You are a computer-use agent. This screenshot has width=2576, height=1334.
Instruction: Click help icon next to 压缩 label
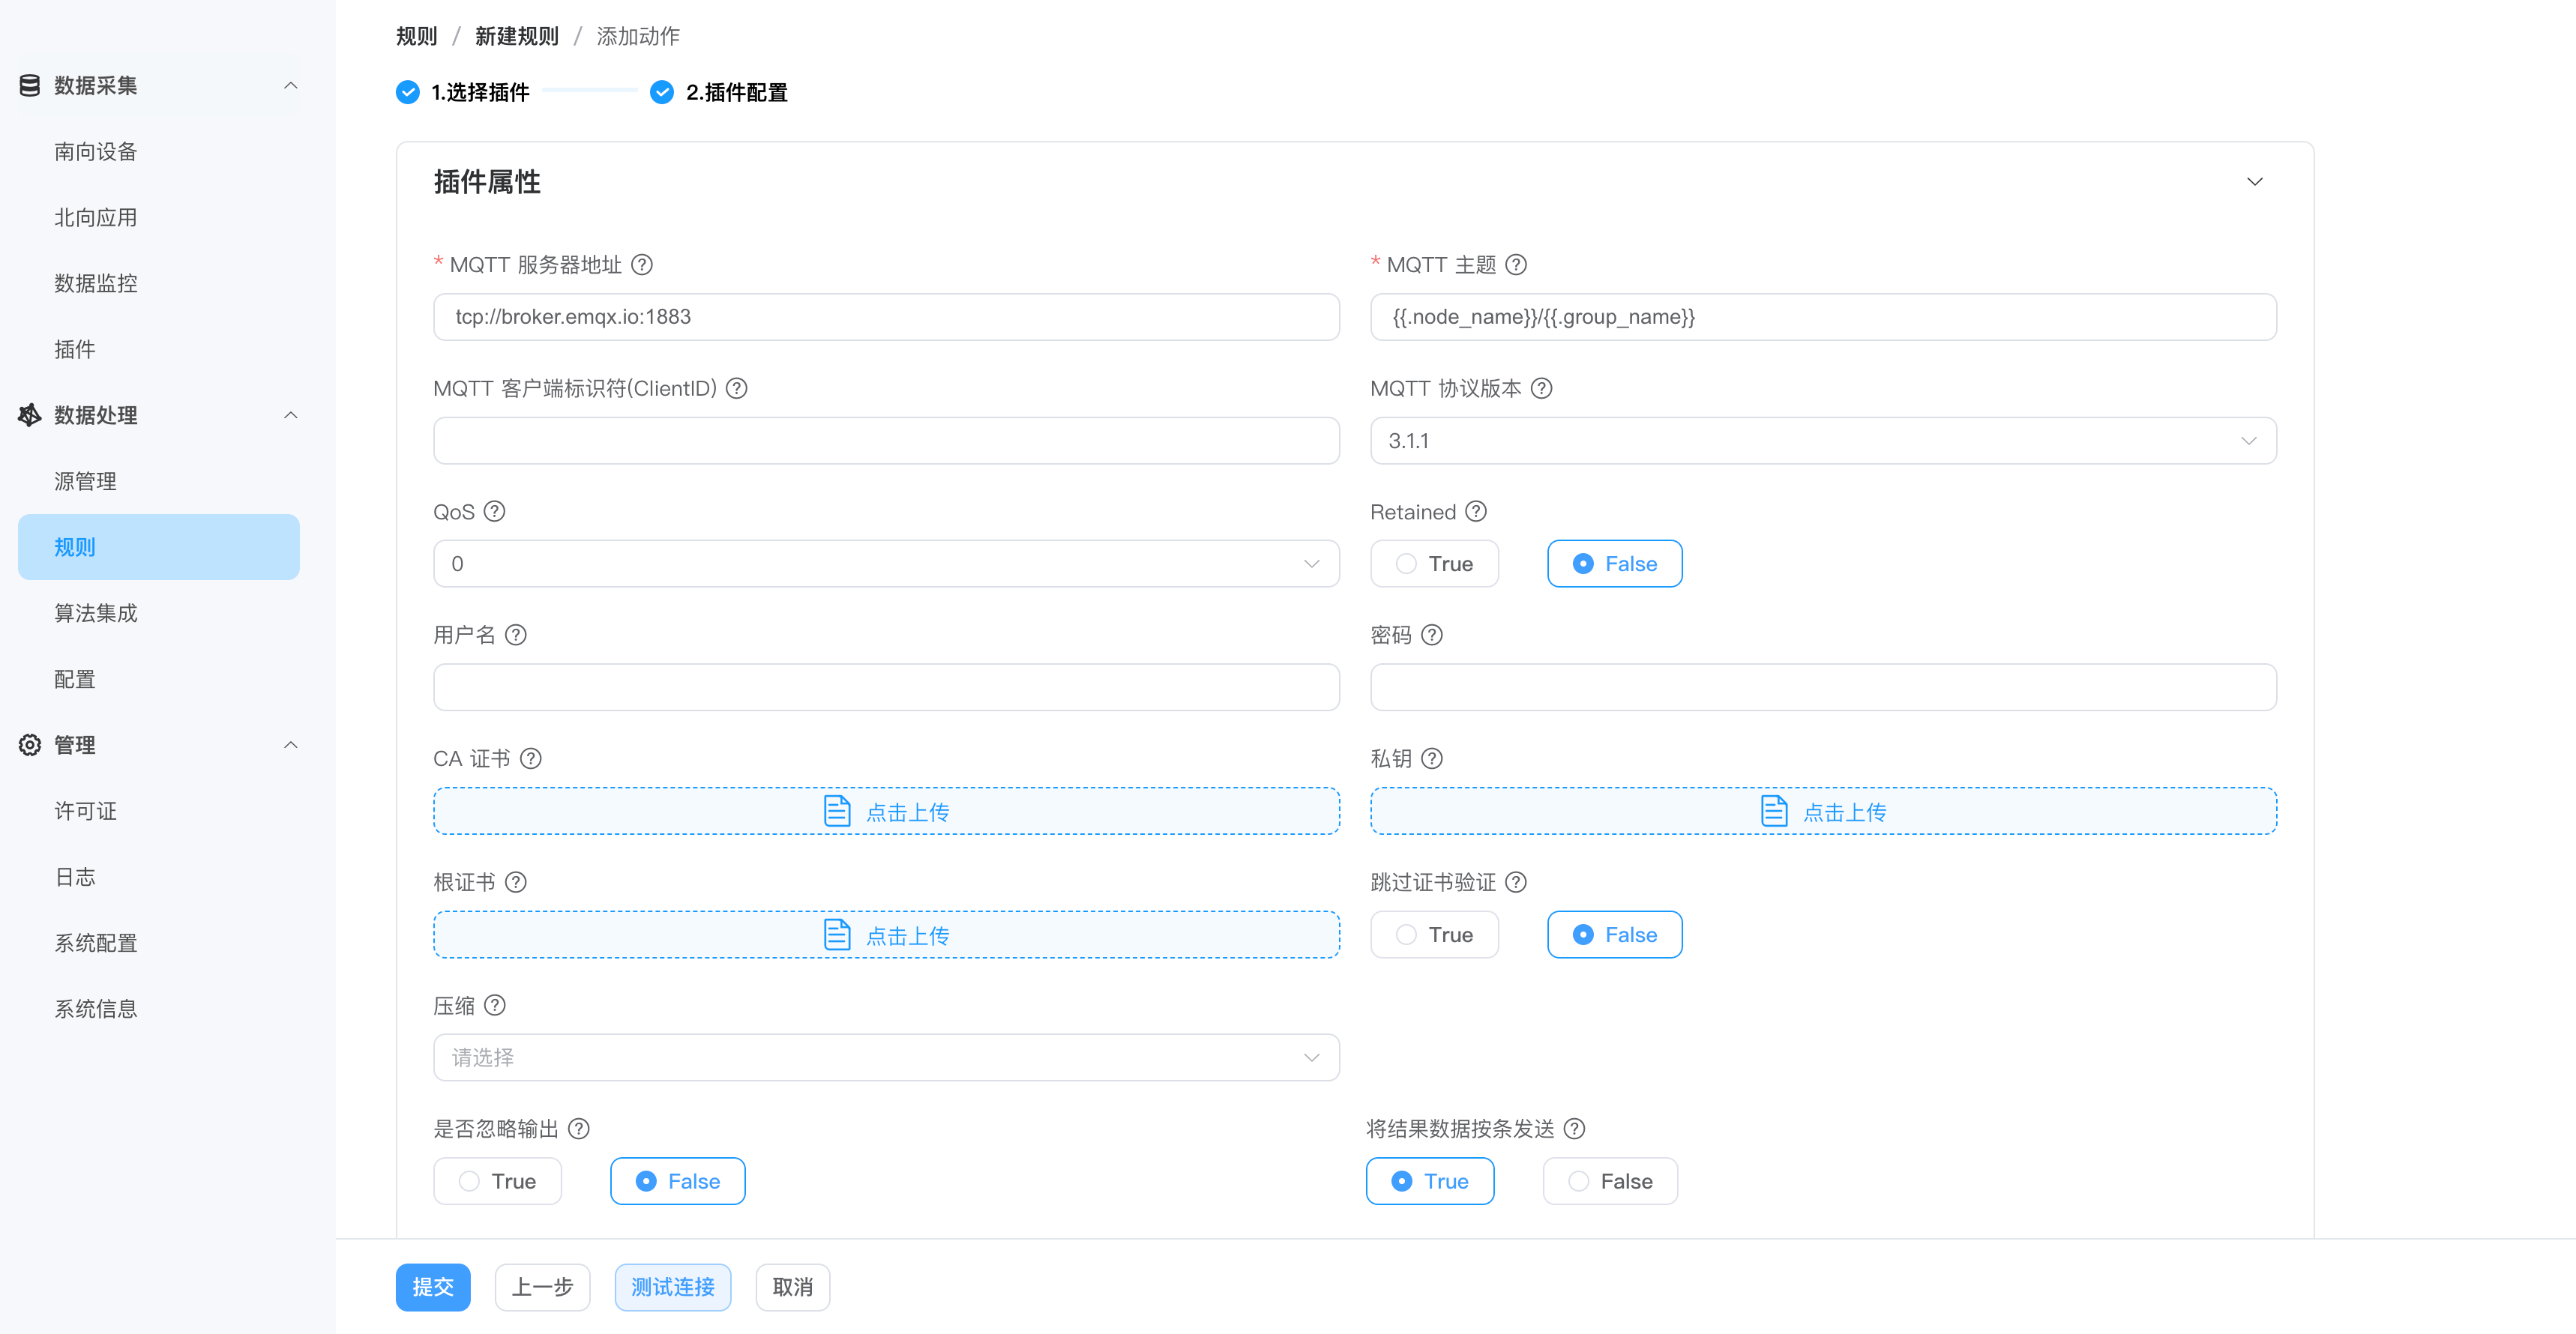pyautogui.click(x=495, y=1006)
